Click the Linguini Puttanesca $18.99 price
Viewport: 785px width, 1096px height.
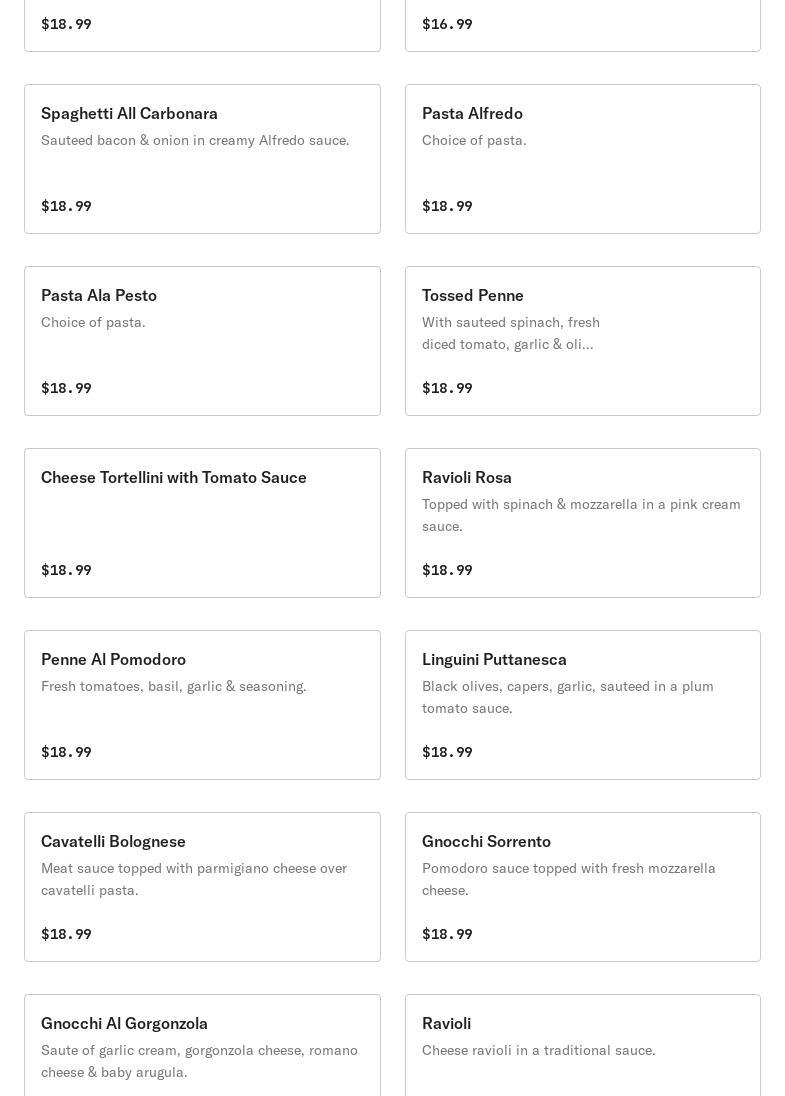coord(447,751)
